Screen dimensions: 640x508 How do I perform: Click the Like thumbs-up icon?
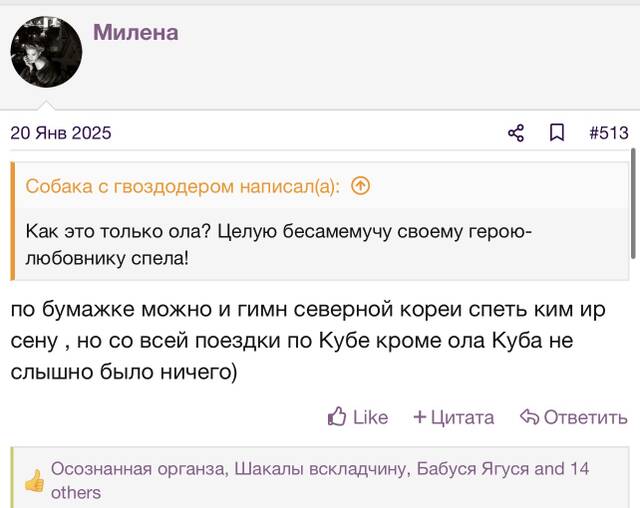point(337,417)
